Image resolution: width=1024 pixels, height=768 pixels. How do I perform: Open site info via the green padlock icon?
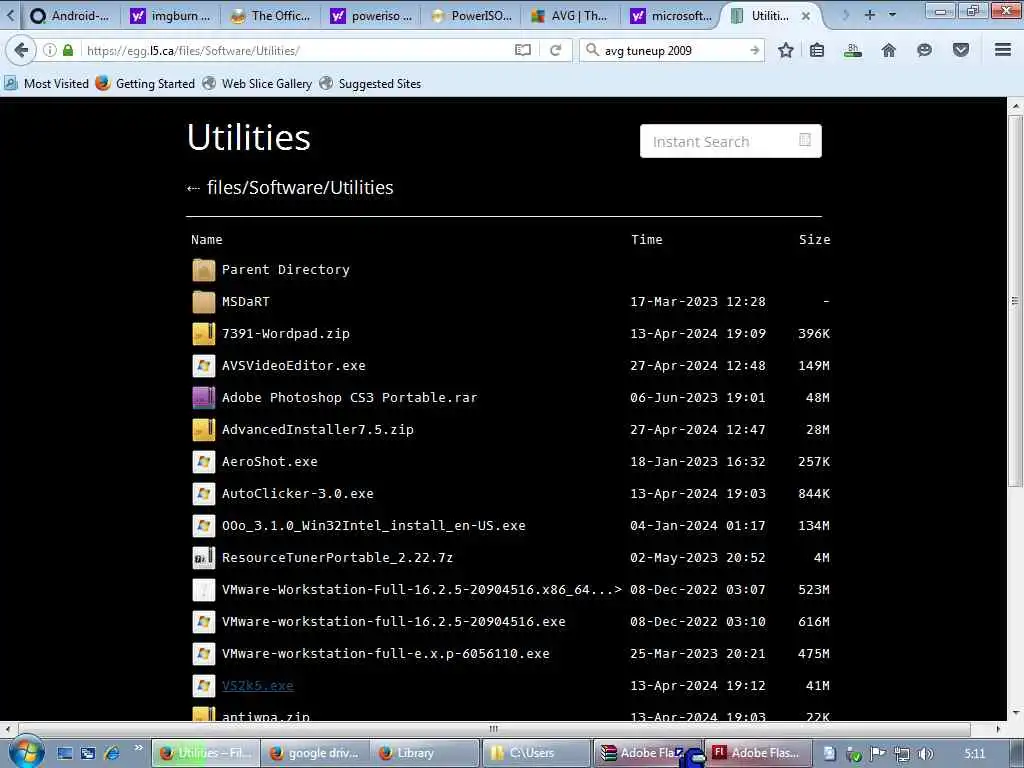68,50
